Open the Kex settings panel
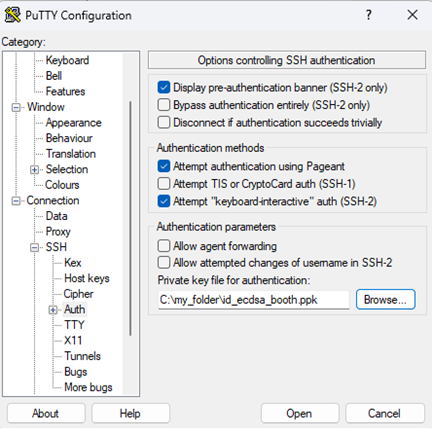 coord(73,263)
